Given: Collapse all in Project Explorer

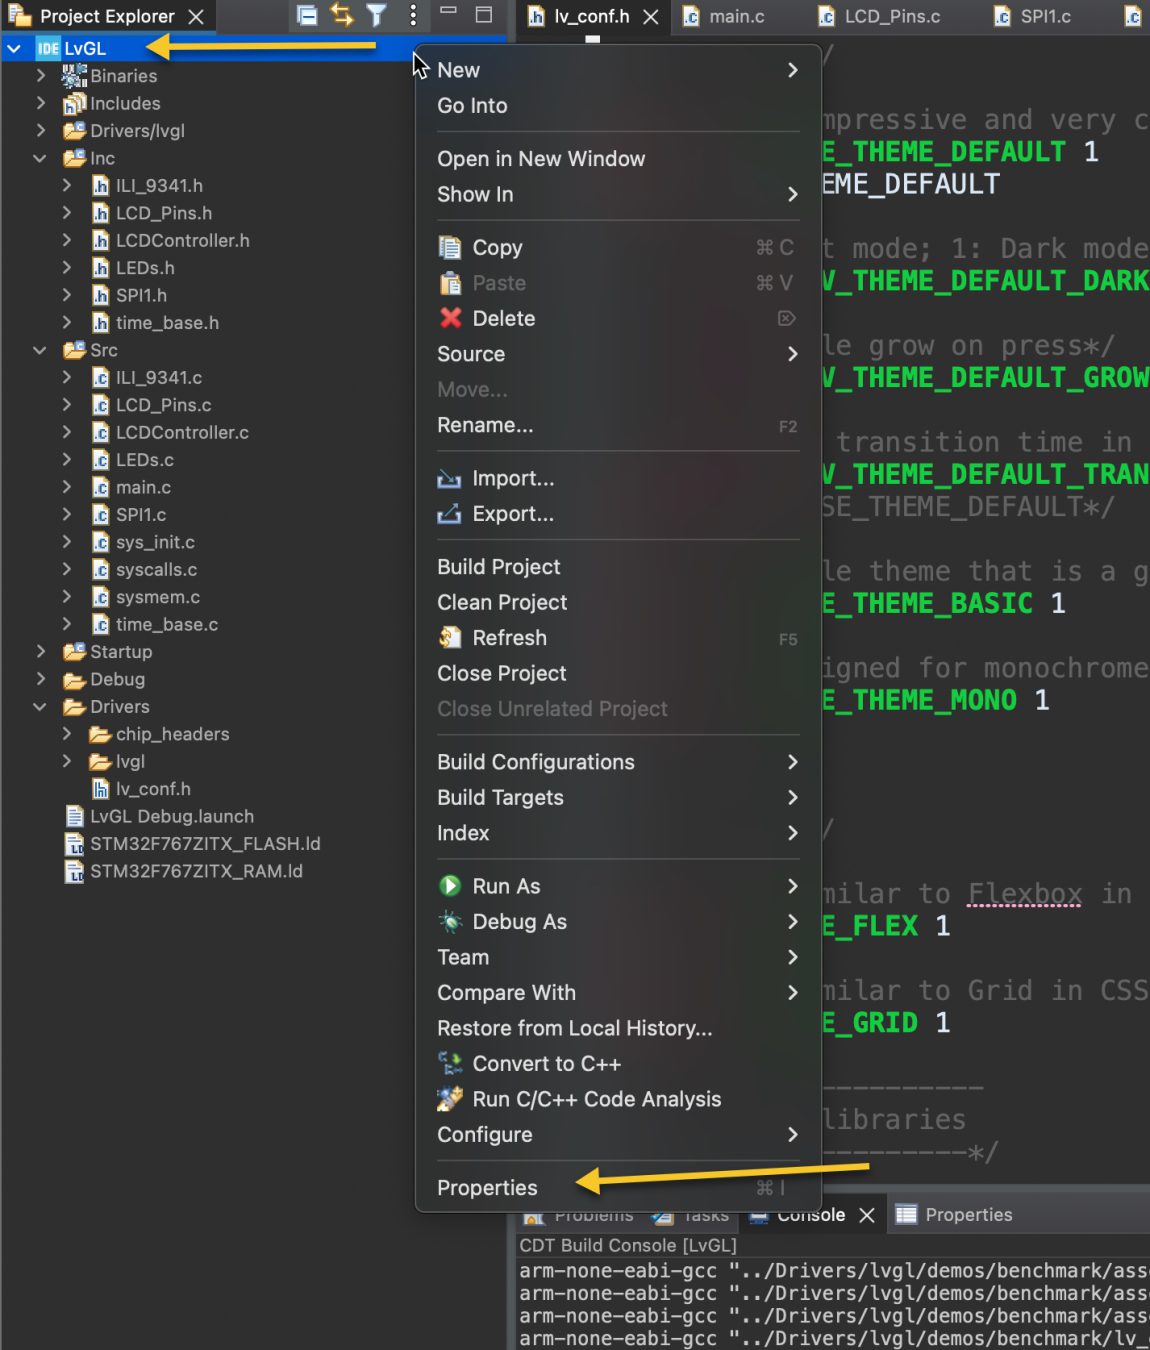Looking at the screenshot, I should tap(306, 16).
